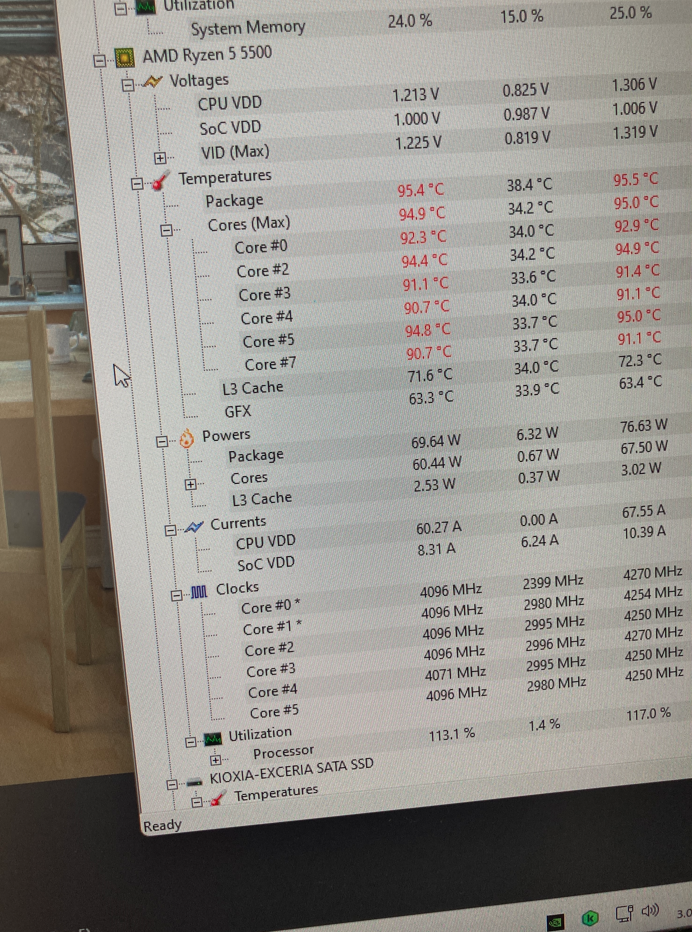
Task: Select the GFX temperature row
Action: click(x=238, y=411)
